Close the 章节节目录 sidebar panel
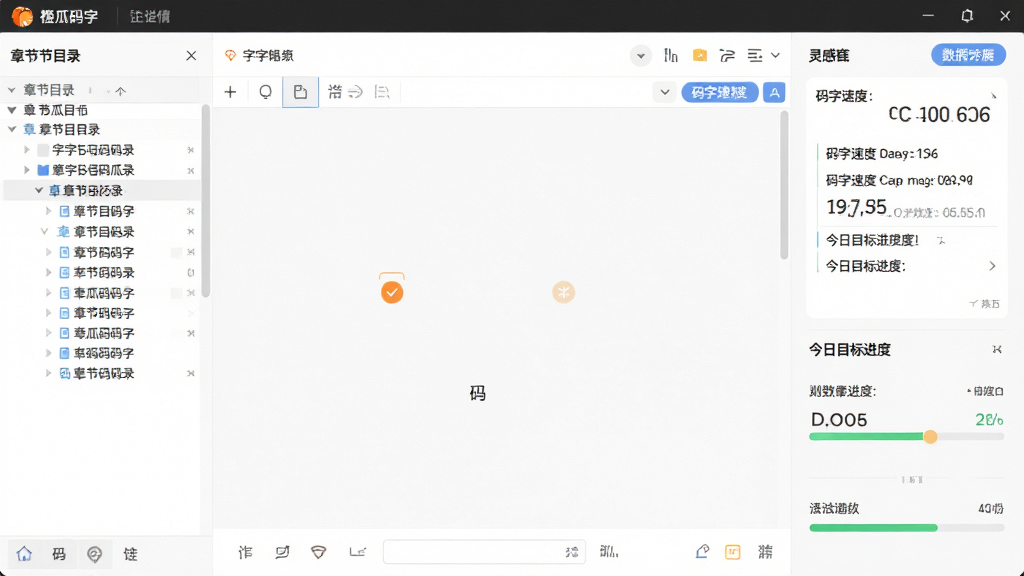The width and height of the screenshot is (1024, 576). [x=191, y=56]
